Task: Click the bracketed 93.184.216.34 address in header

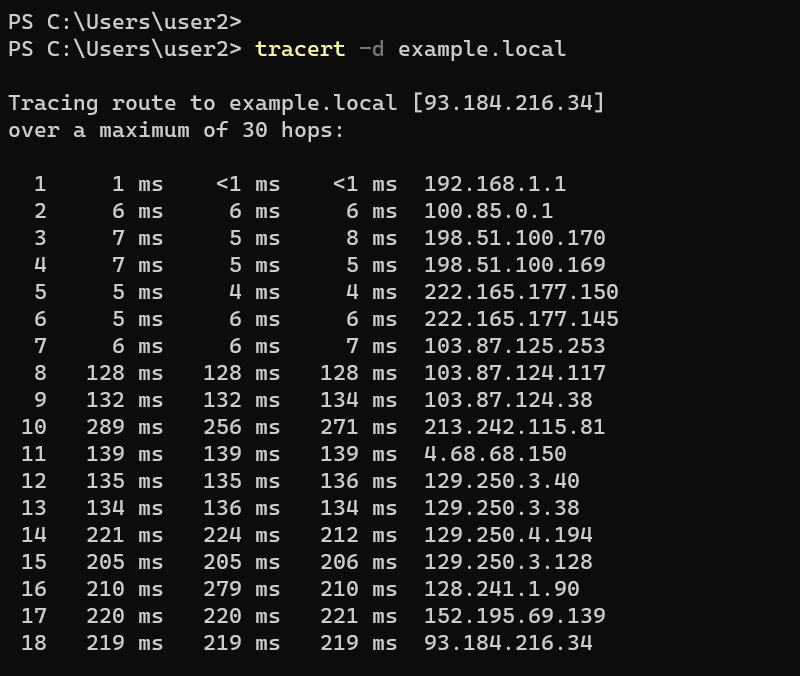Action: click(508, 103)
